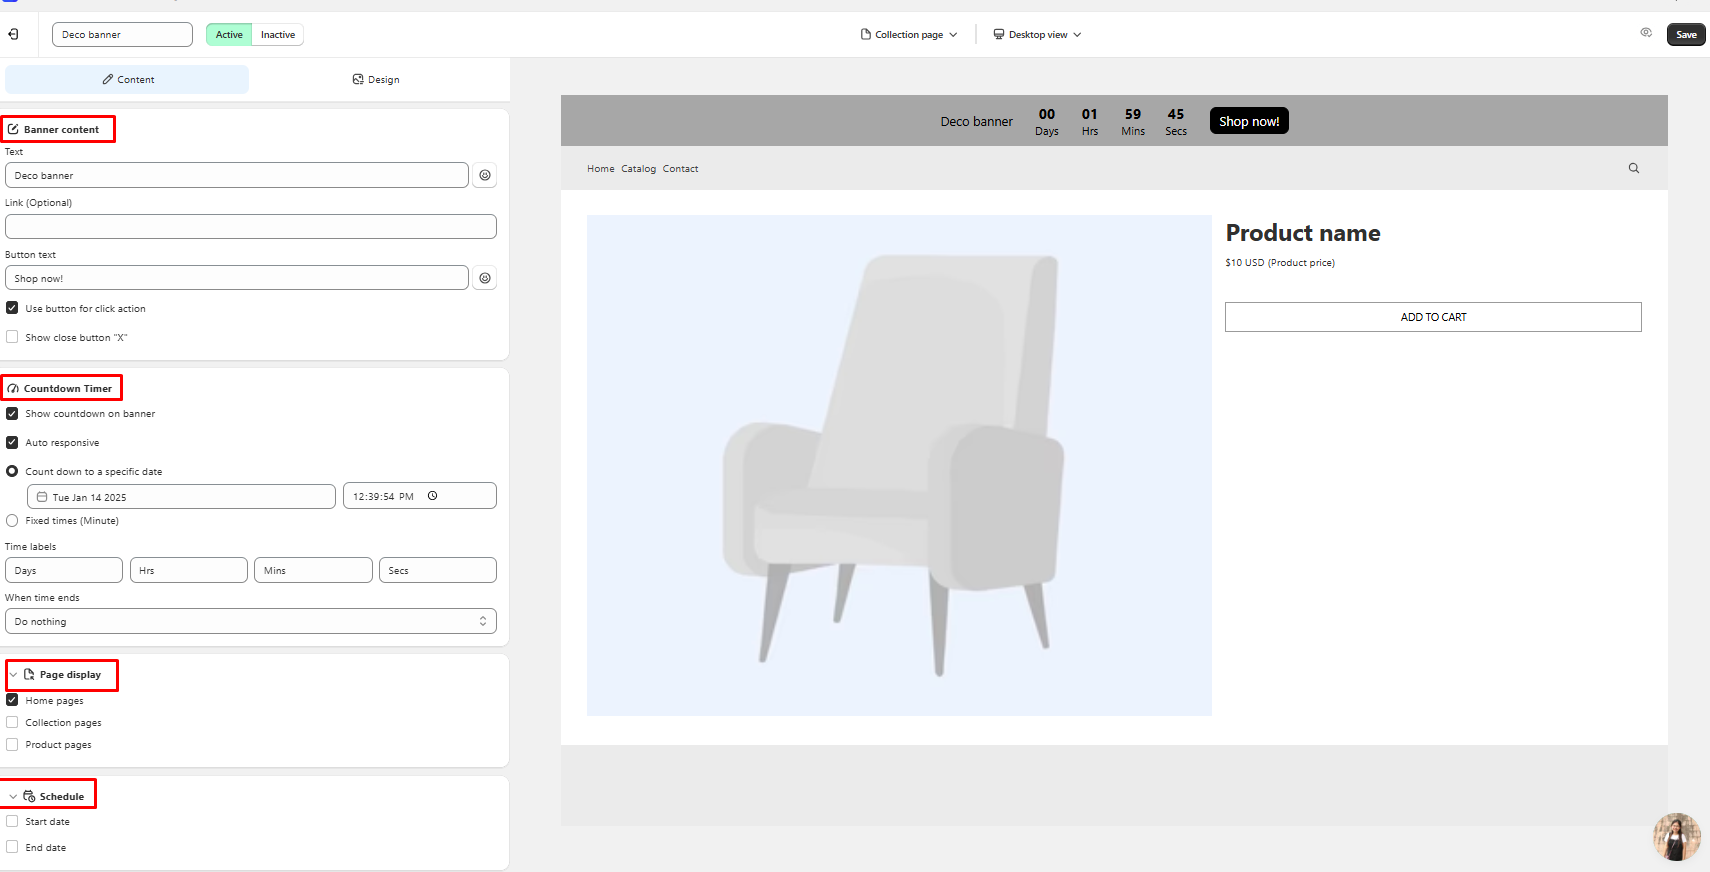This screenshot has width=1710, height=872.
Task: Click the Shop now! banner button
Action: 1249,121
